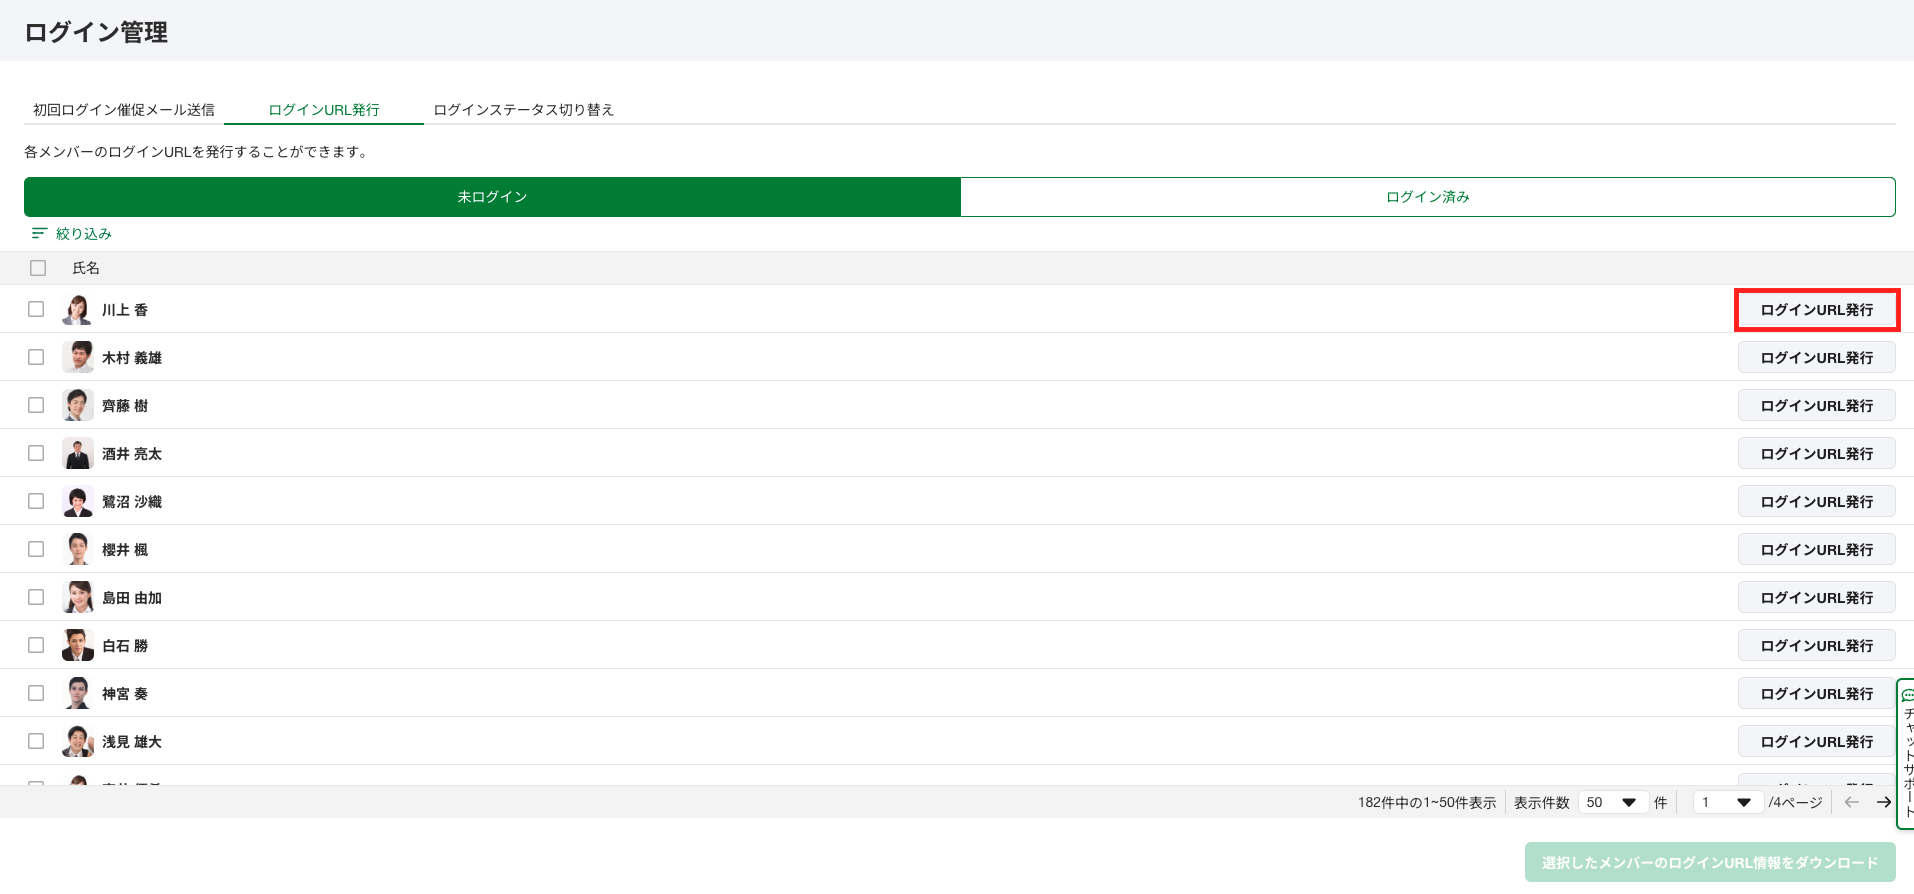Check the select-all checkbox beside 氏名

(x=38, y=268)
